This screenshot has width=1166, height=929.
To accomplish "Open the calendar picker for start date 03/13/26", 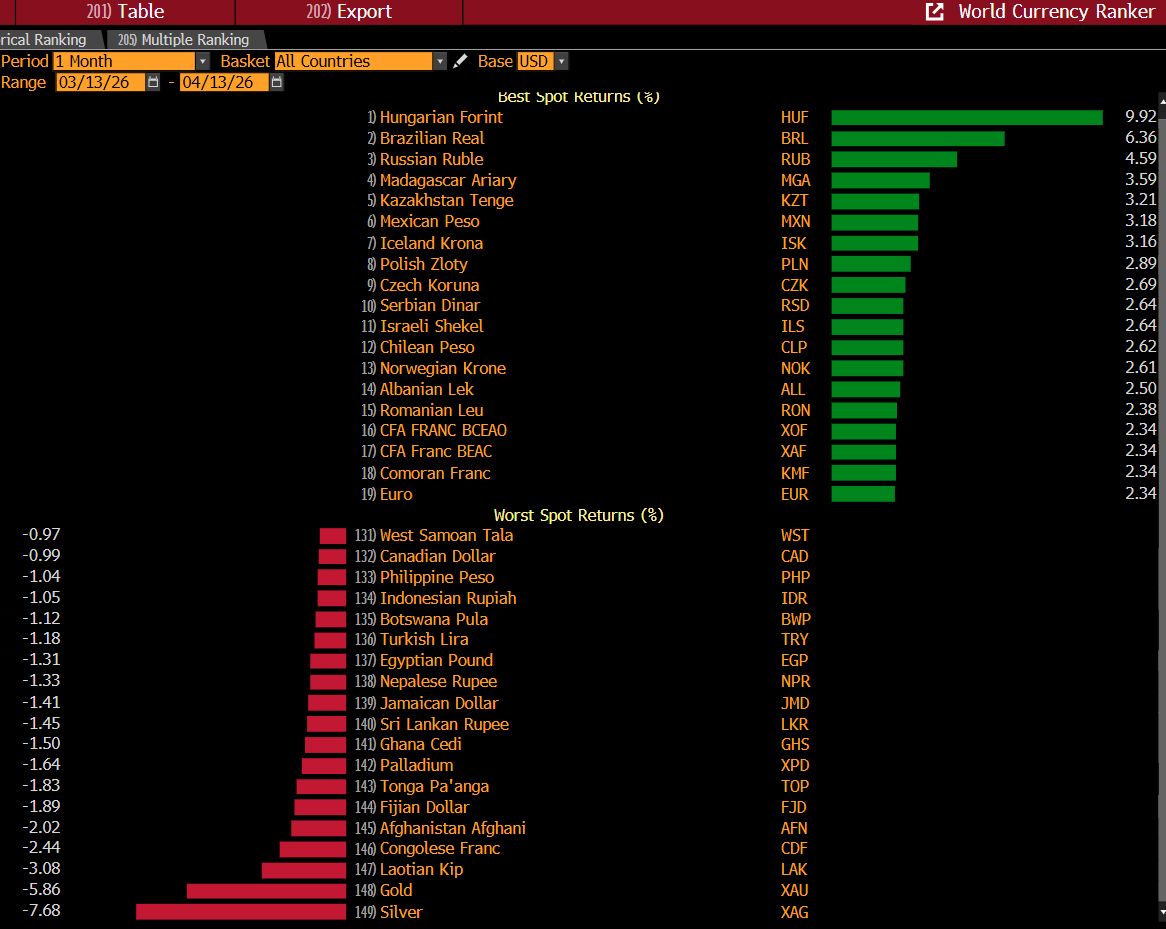I will [x=153, y=83].
